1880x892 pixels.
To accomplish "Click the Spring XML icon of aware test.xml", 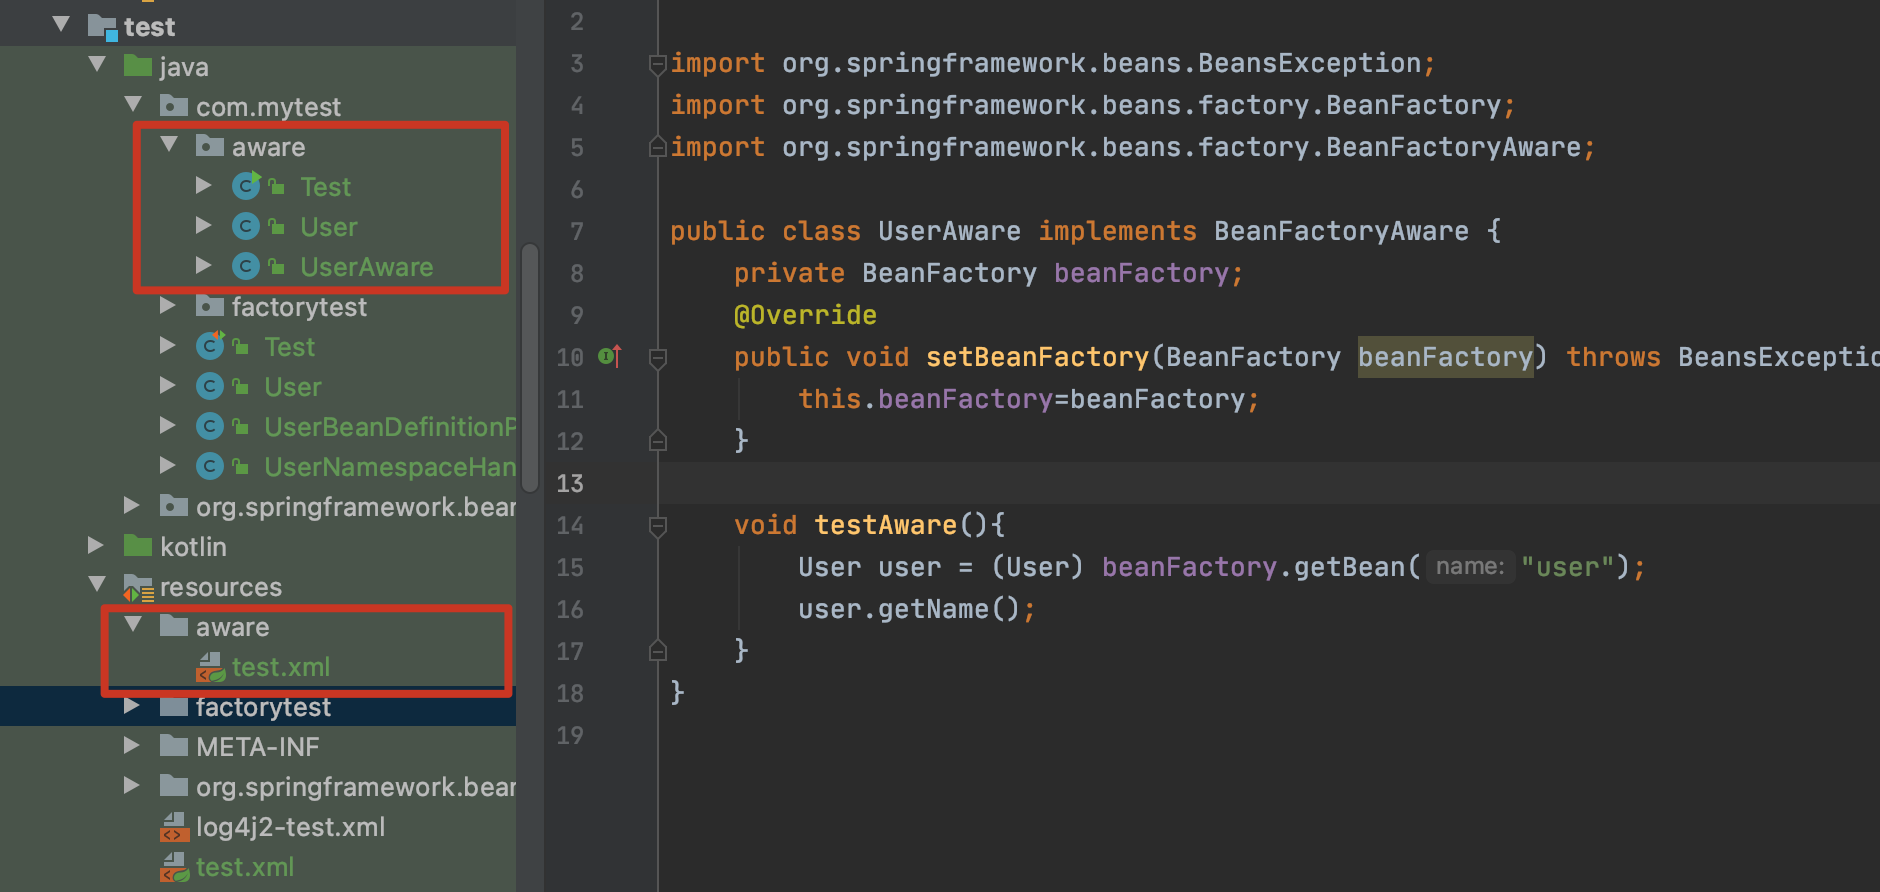I will 210,667.
